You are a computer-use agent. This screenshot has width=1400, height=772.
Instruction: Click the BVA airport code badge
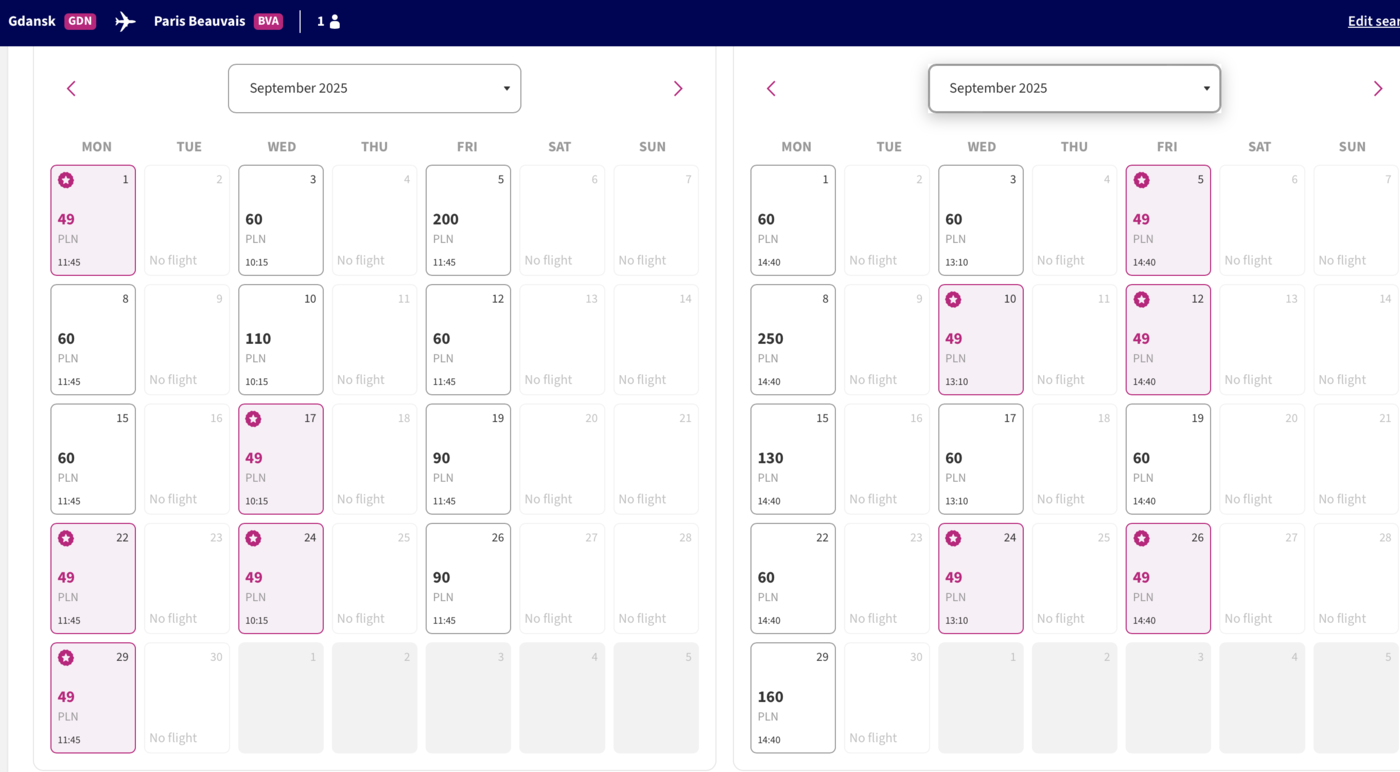coord(268,21)
